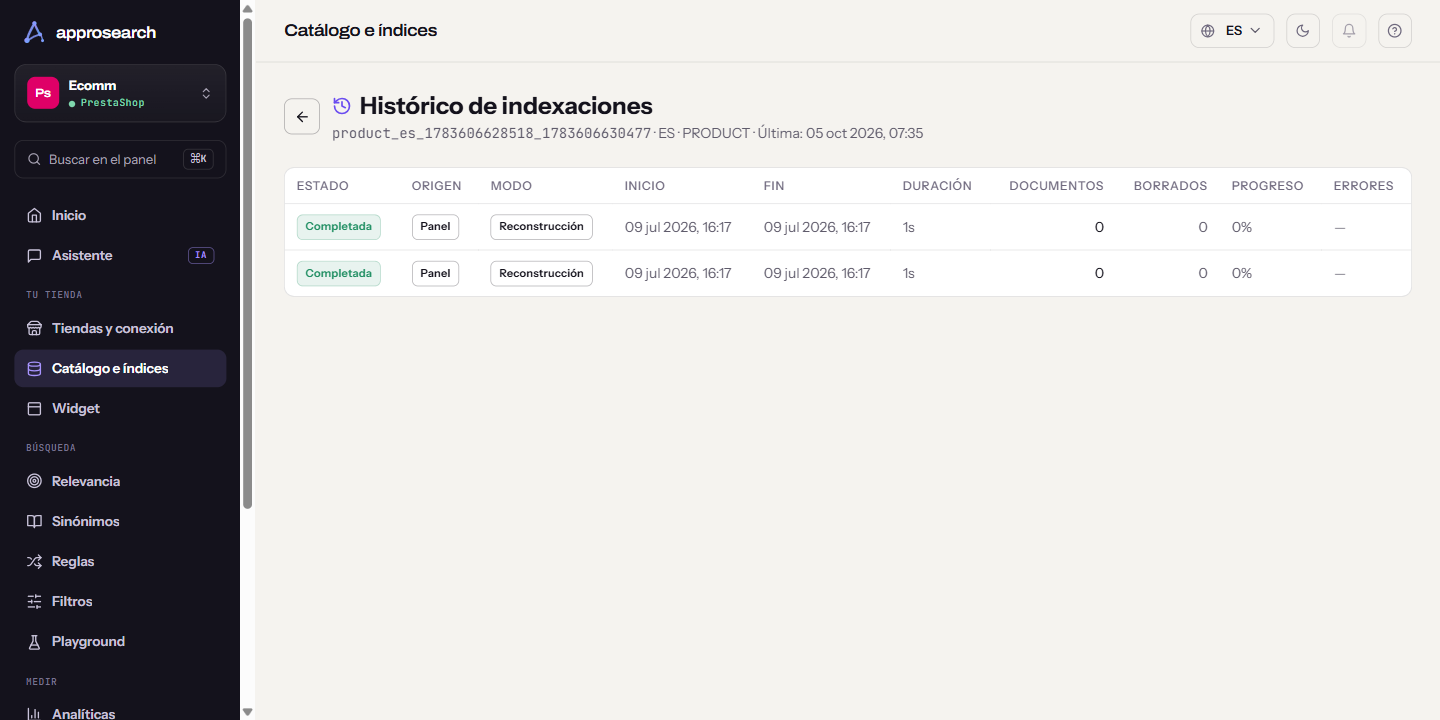Select Catálogo e índices in sidebar
The image size is (1440, 720).
coord(120,368)
